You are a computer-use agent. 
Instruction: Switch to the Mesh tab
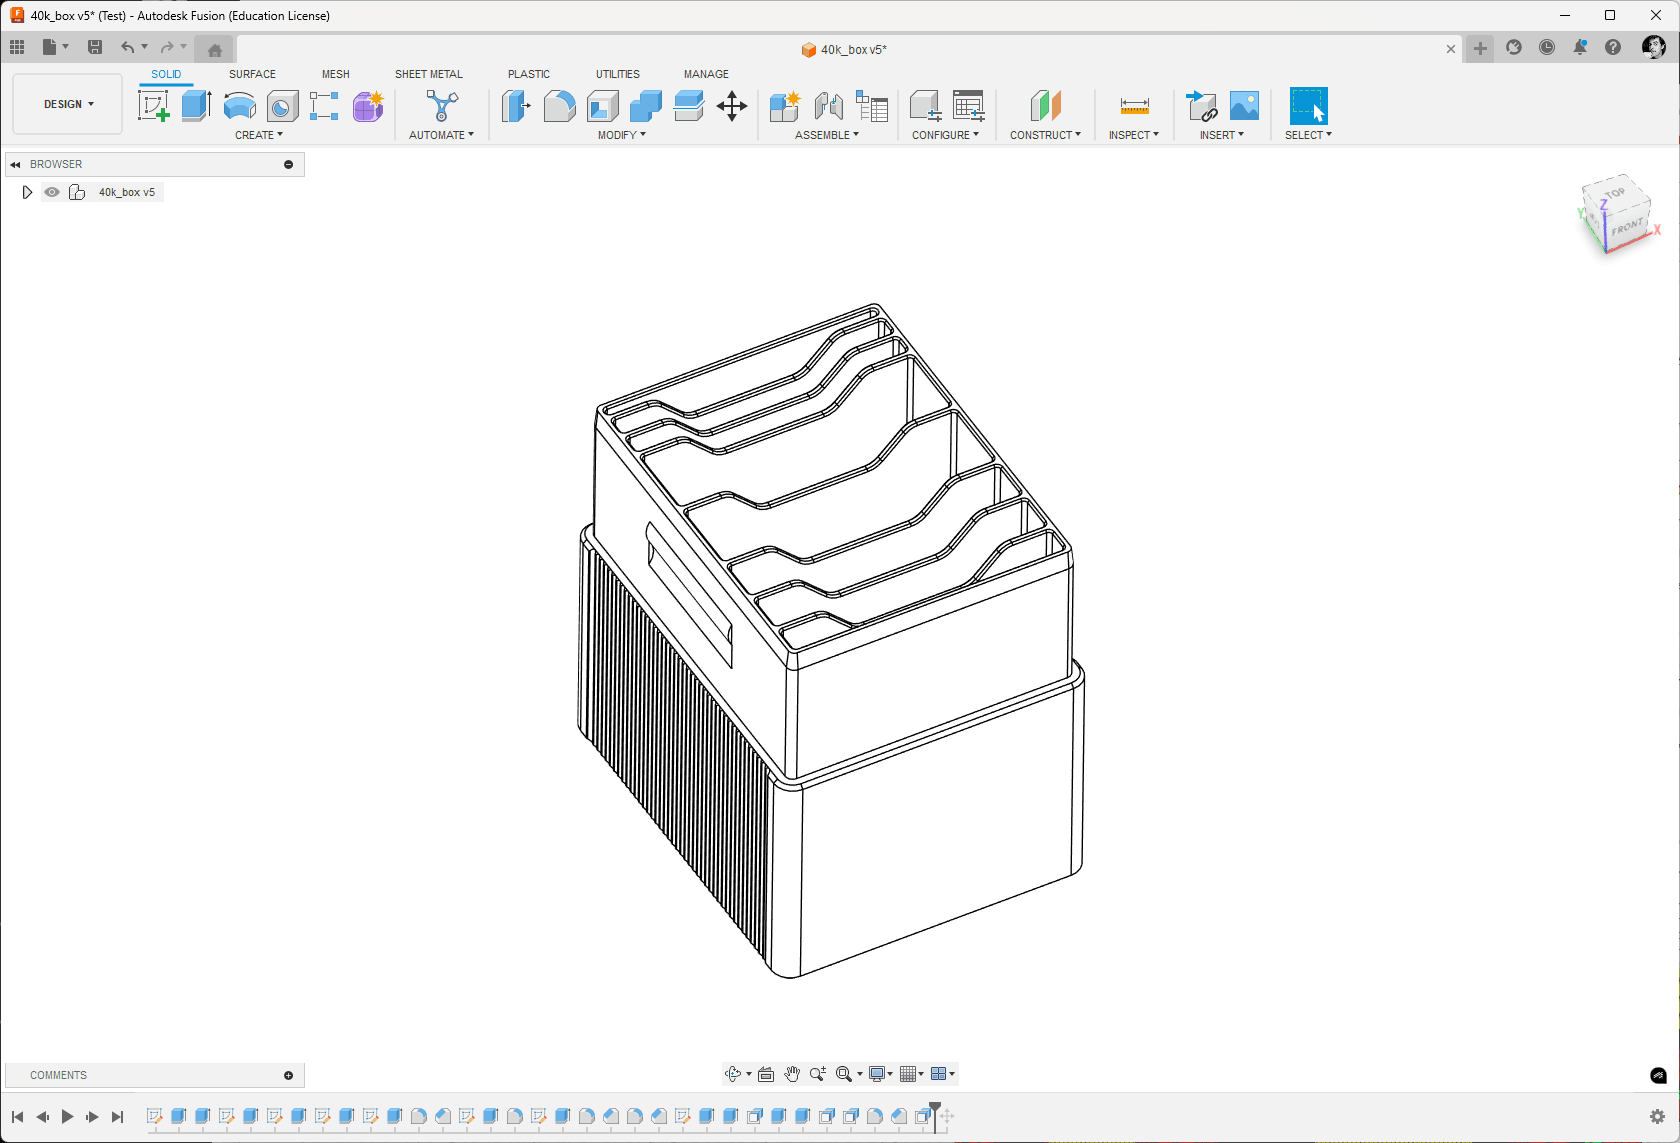tap(336, 74)
